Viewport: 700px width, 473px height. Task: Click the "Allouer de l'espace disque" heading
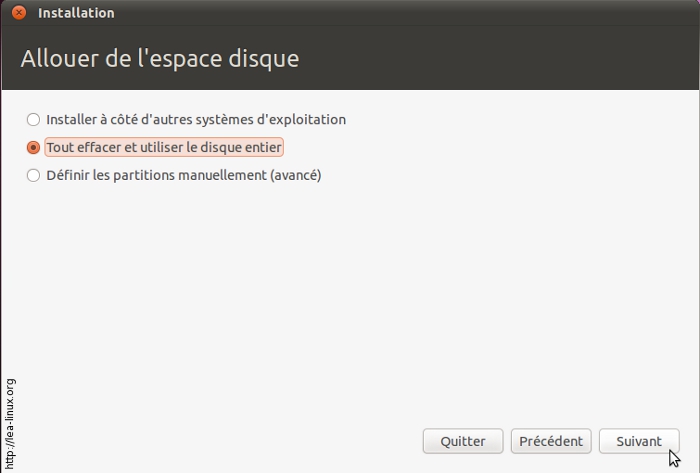click(x=160, y=58)
